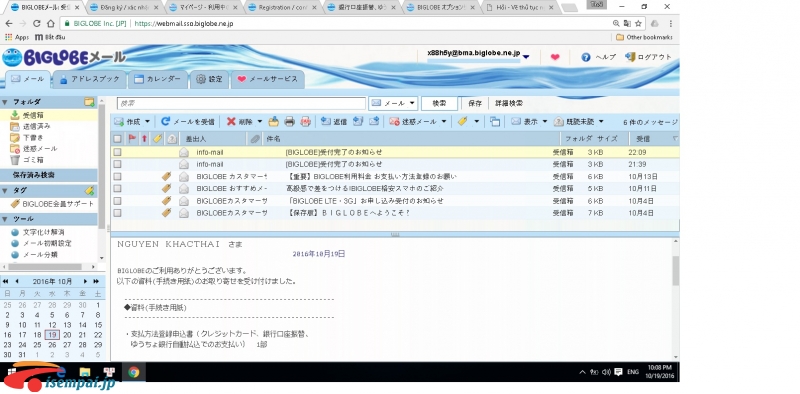This screenshot has height=394, width=800.
Task: Click the read status column header icon
Action: coord(172,138)
